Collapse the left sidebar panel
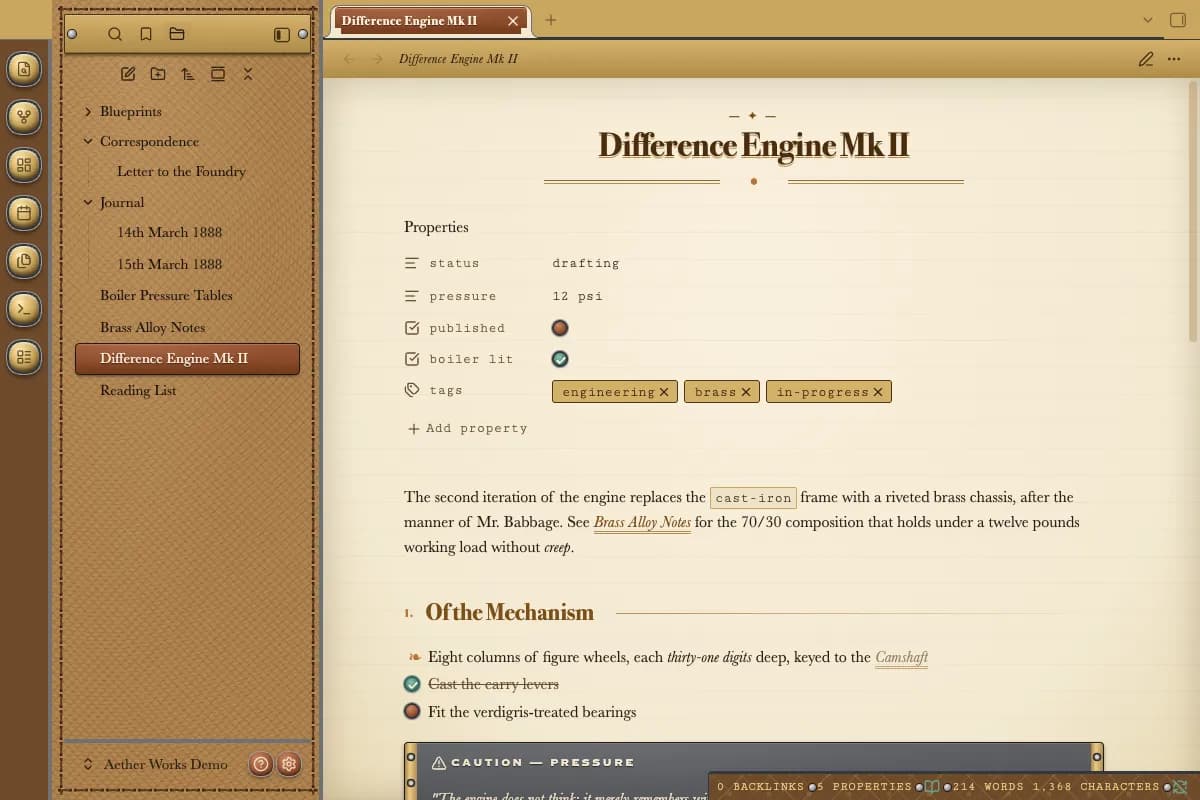Image resolution: width=1200 pixels, height=800 pixels. (282, 34)
